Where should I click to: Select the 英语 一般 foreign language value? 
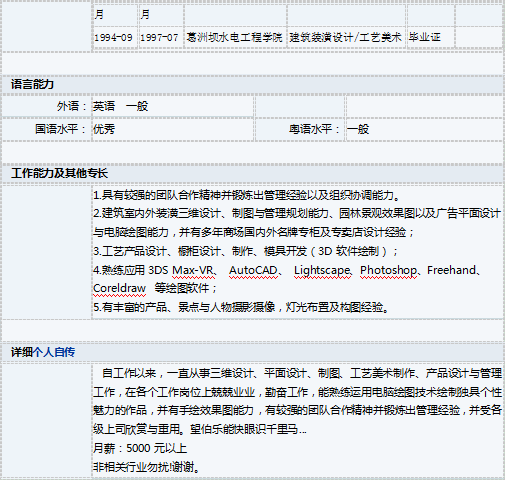click(120, 106)
